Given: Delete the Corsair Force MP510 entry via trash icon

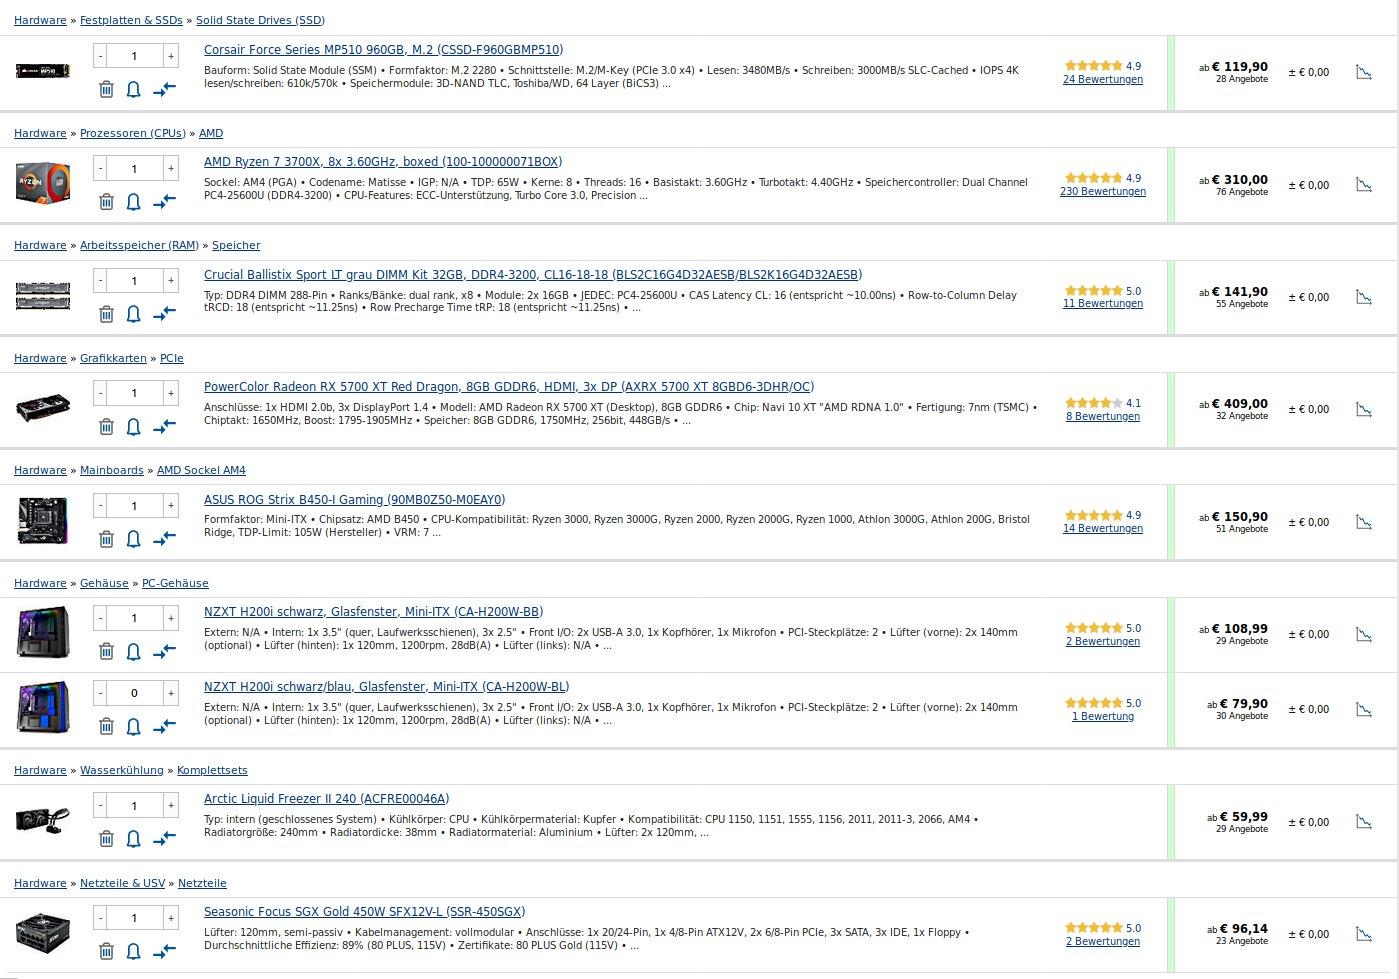Looking at the screenshot, I should click(106, 89).
